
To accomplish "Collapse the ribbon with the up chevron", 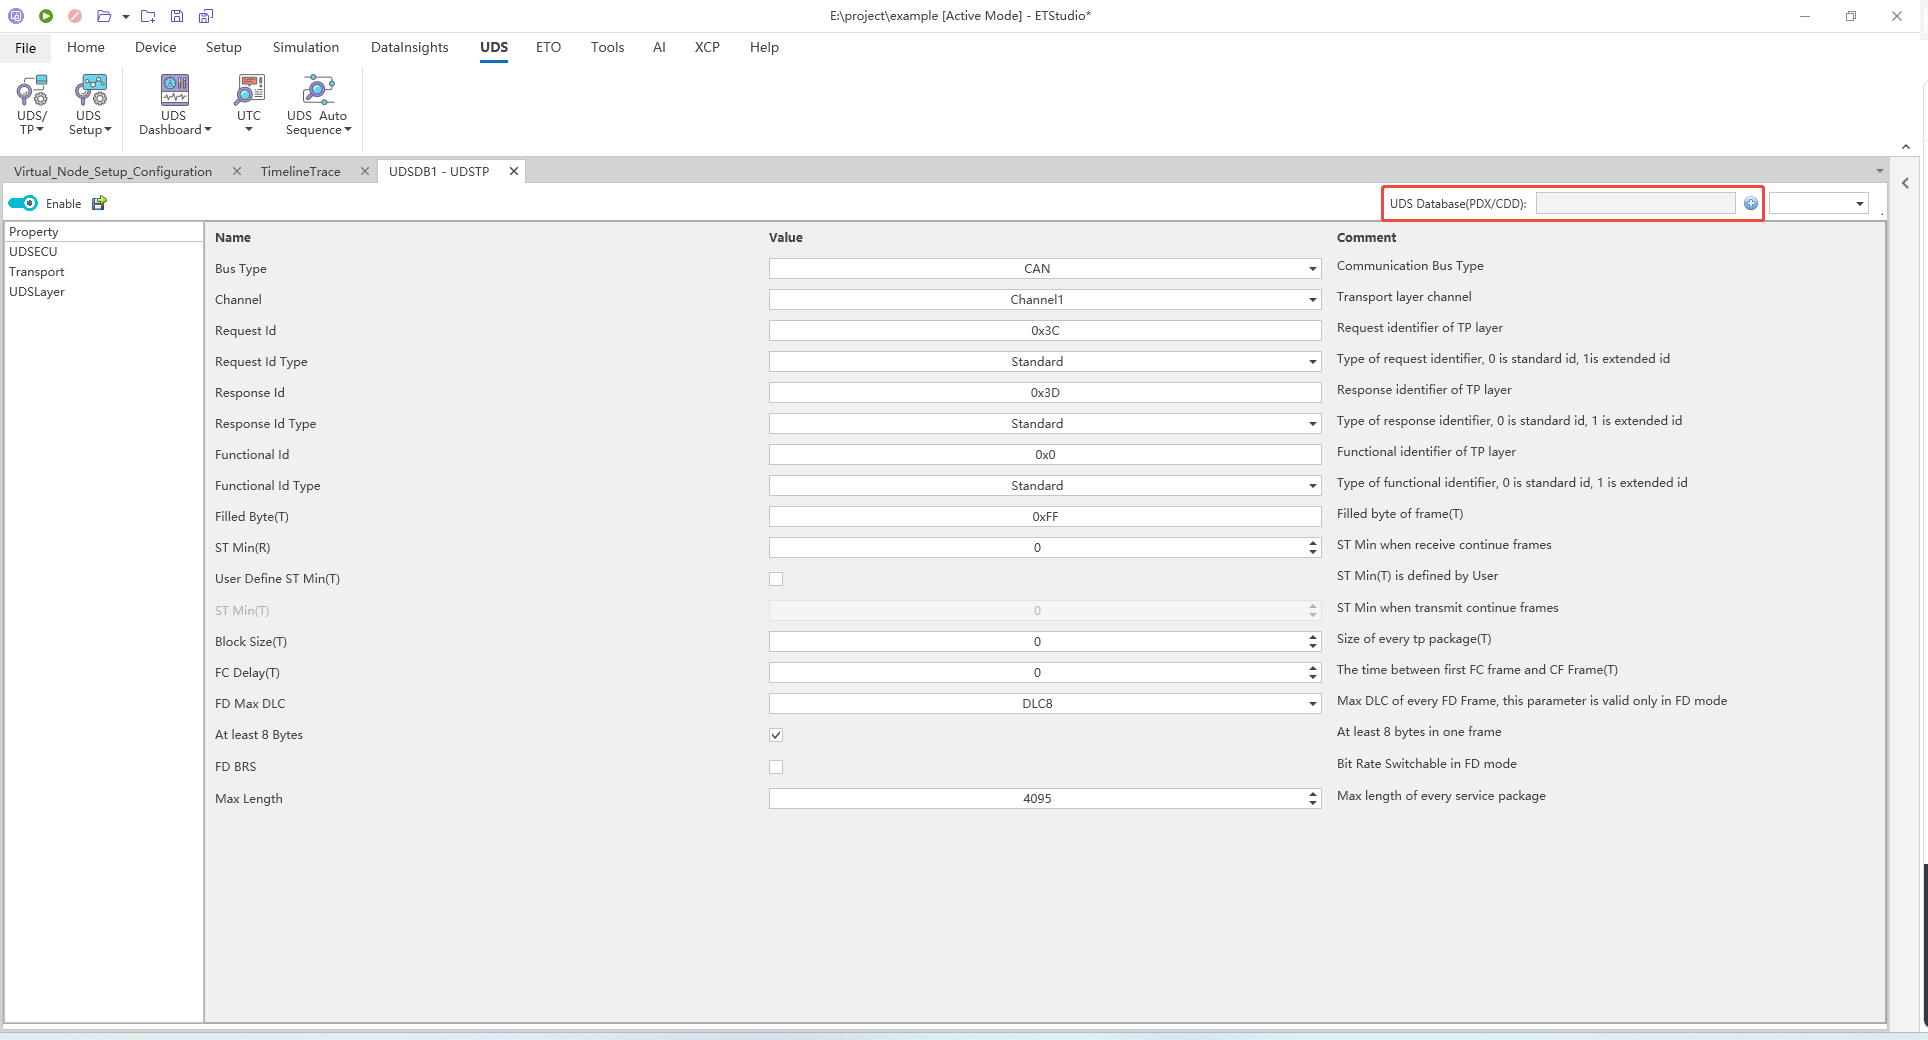I will pos(1906,147).
